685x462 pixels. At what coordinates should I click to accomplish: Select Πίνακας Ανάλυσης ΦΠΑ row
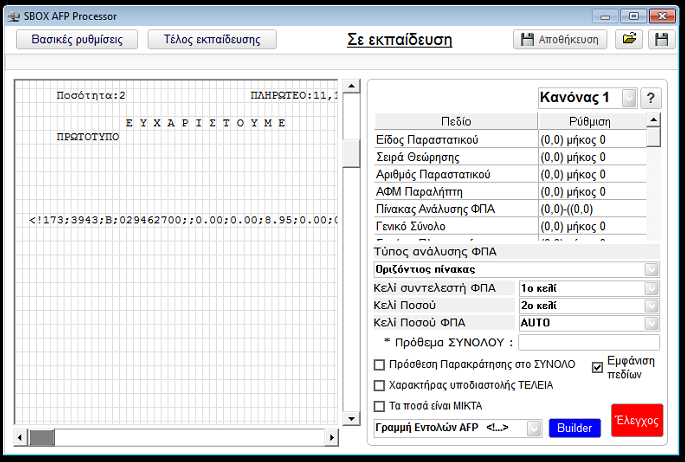tap(510, 209)
